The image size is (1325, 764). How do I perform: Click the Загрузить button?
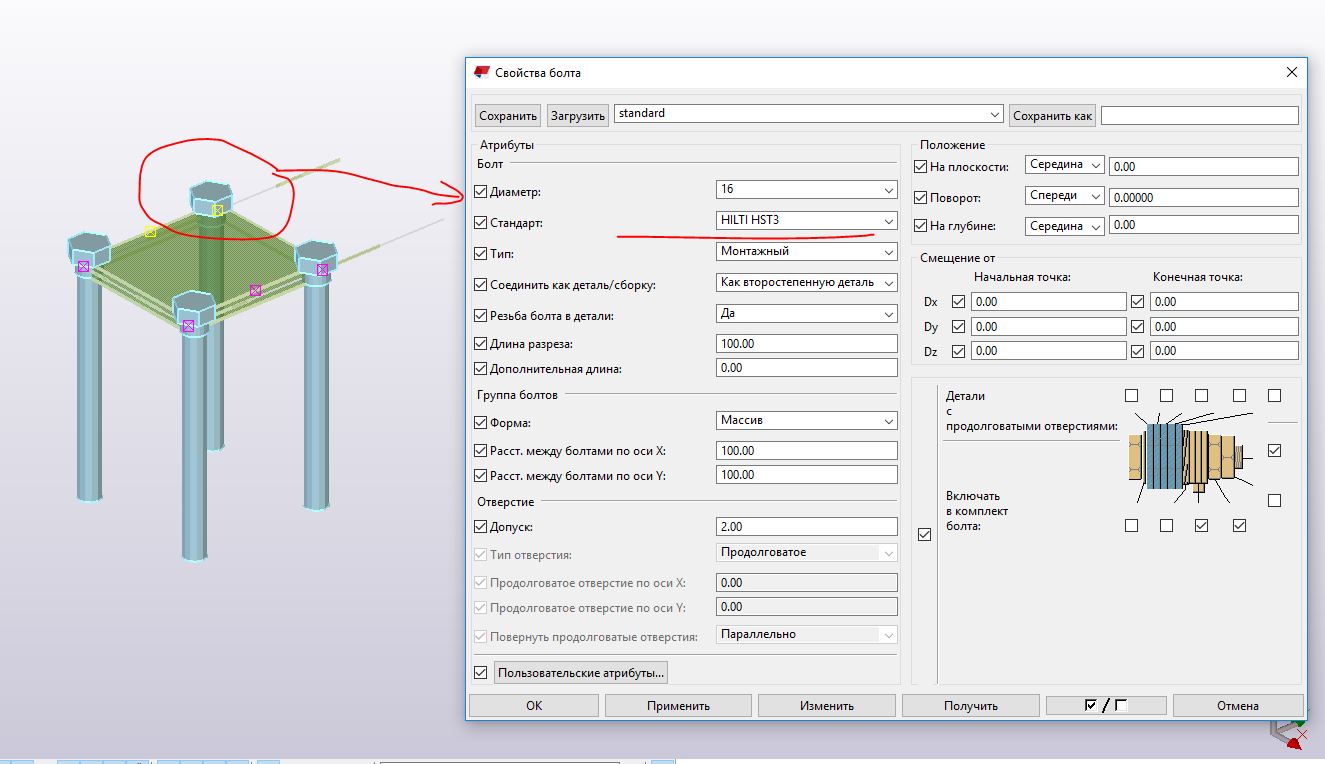(x=577, y=116)
